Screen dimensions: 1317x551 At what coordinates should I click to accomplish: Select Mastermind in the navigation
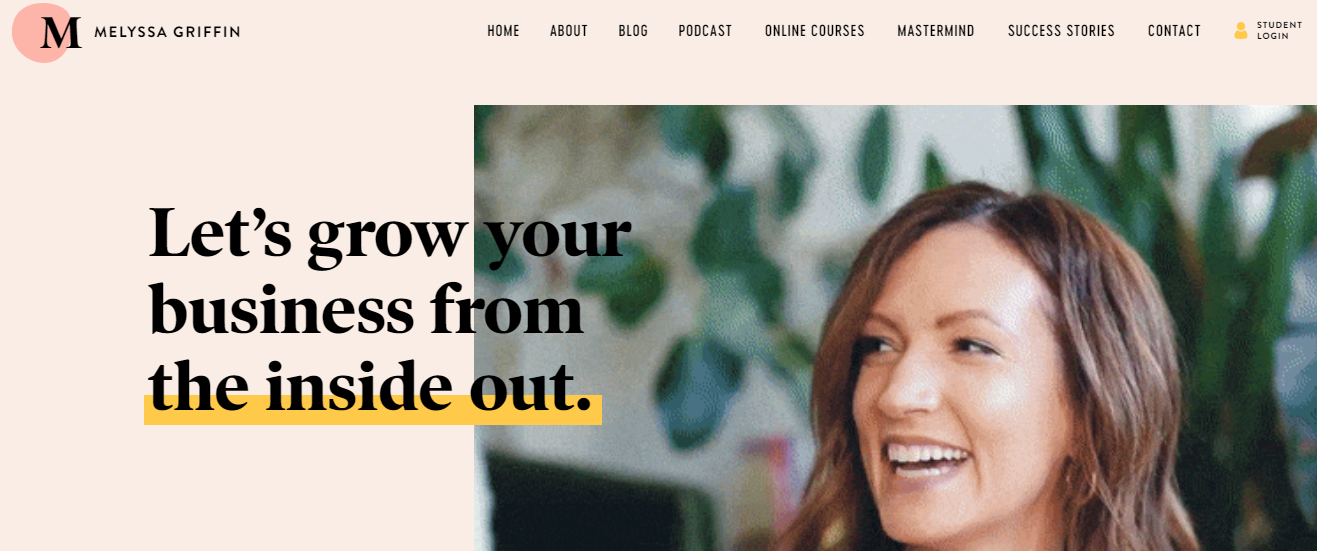click(x=936, y=31)
